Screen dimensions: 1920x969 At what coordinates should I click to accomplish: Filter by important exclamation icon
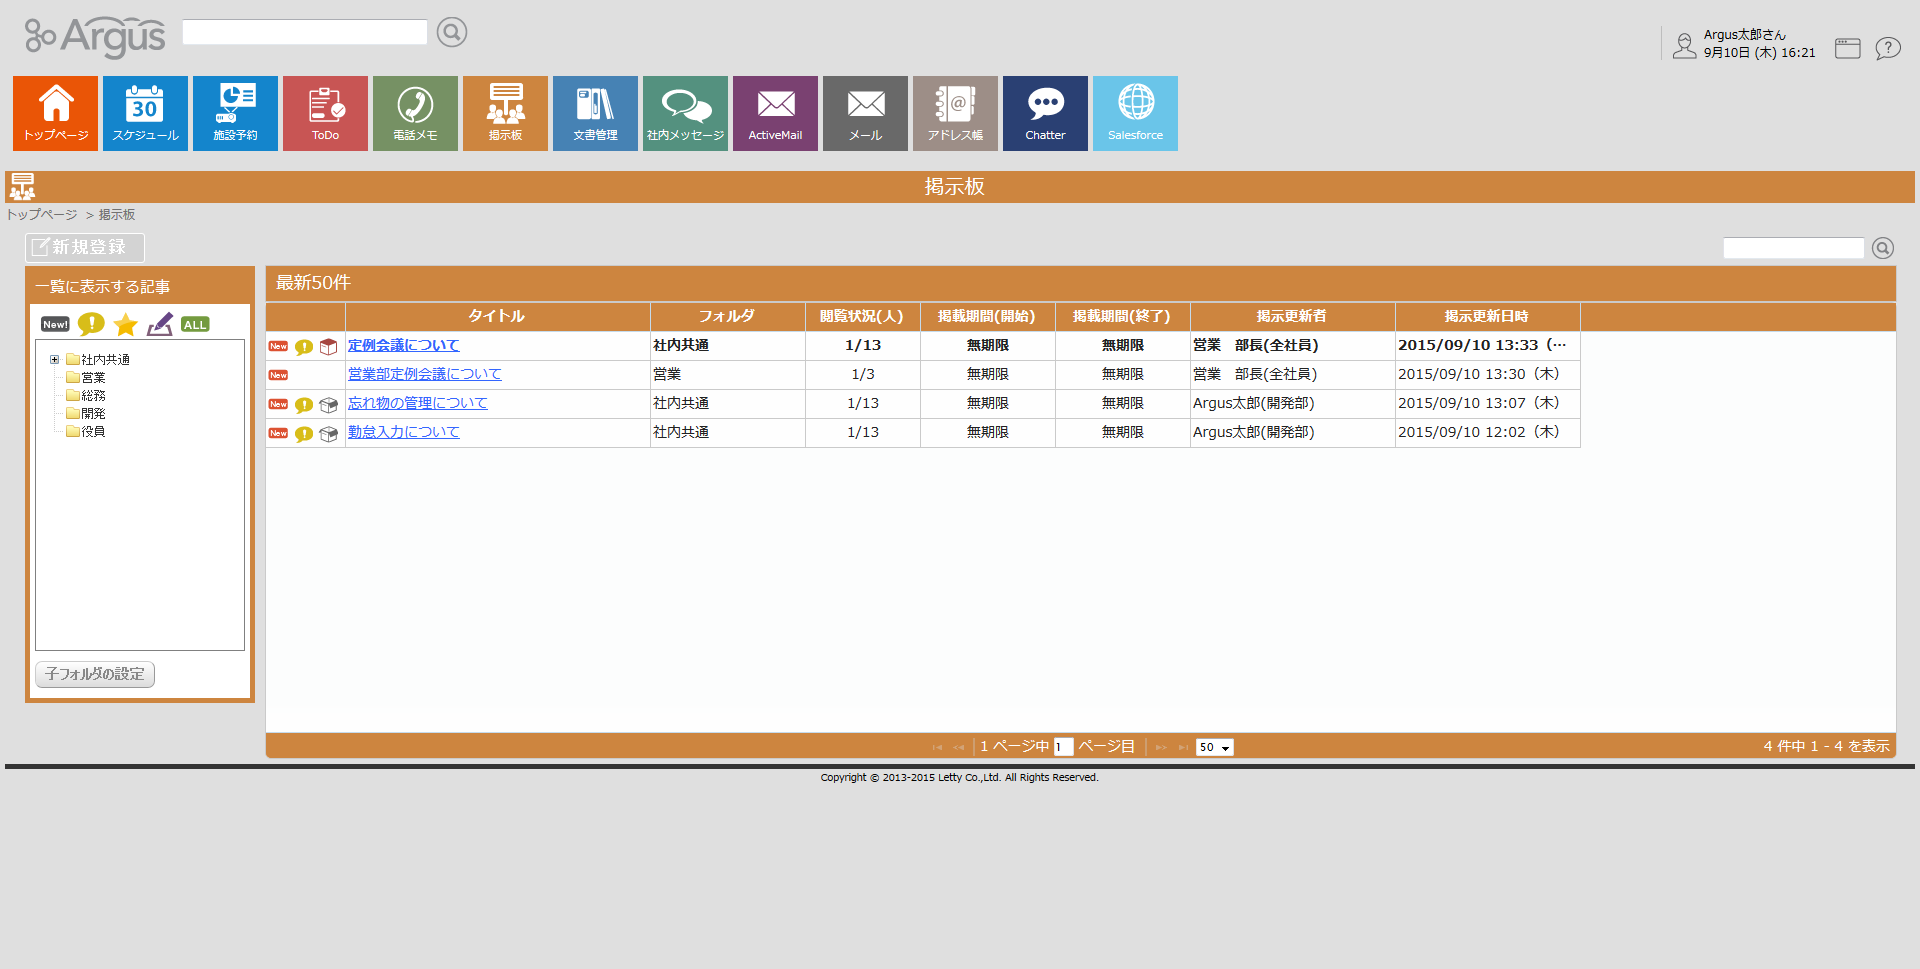(x=91, y=323)
